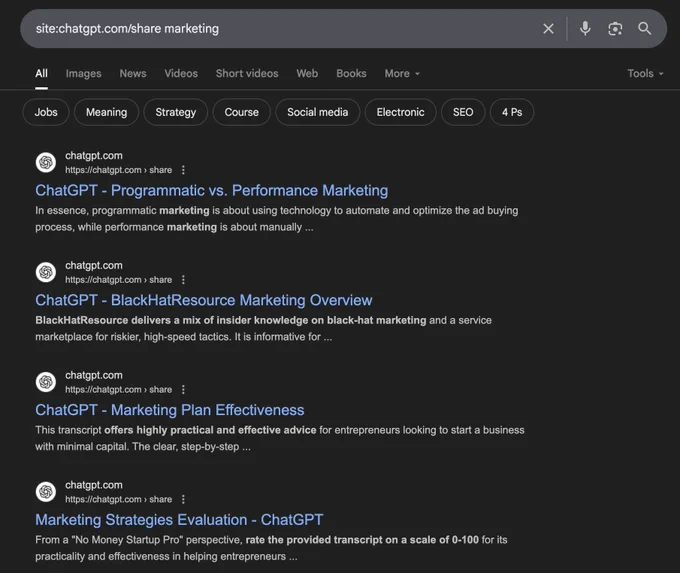Open the Tools dropdown
The width and height of the screenshot is (680, 573).
coord(645,73)
